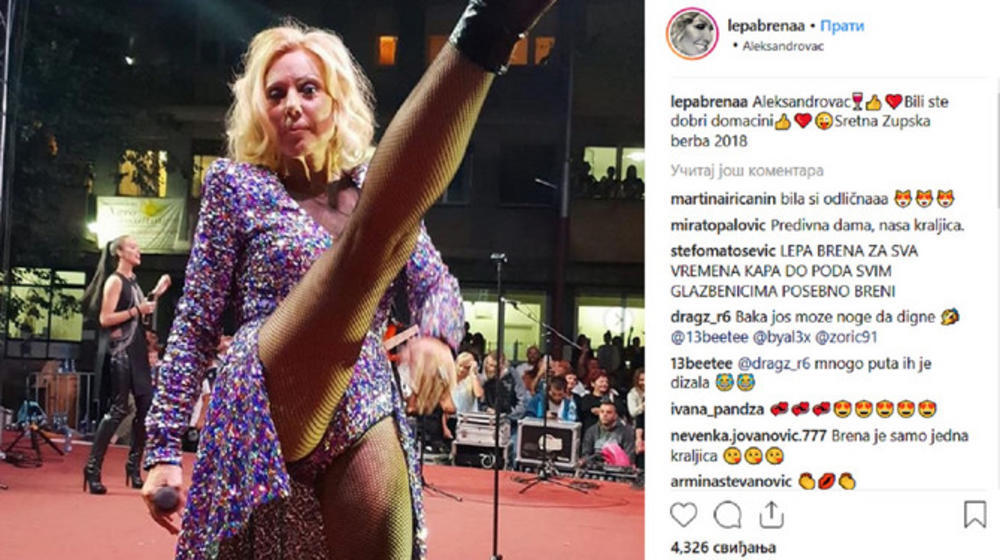Click the concert photo of the post
The image size is (1000, 560).
coord(322,280)
